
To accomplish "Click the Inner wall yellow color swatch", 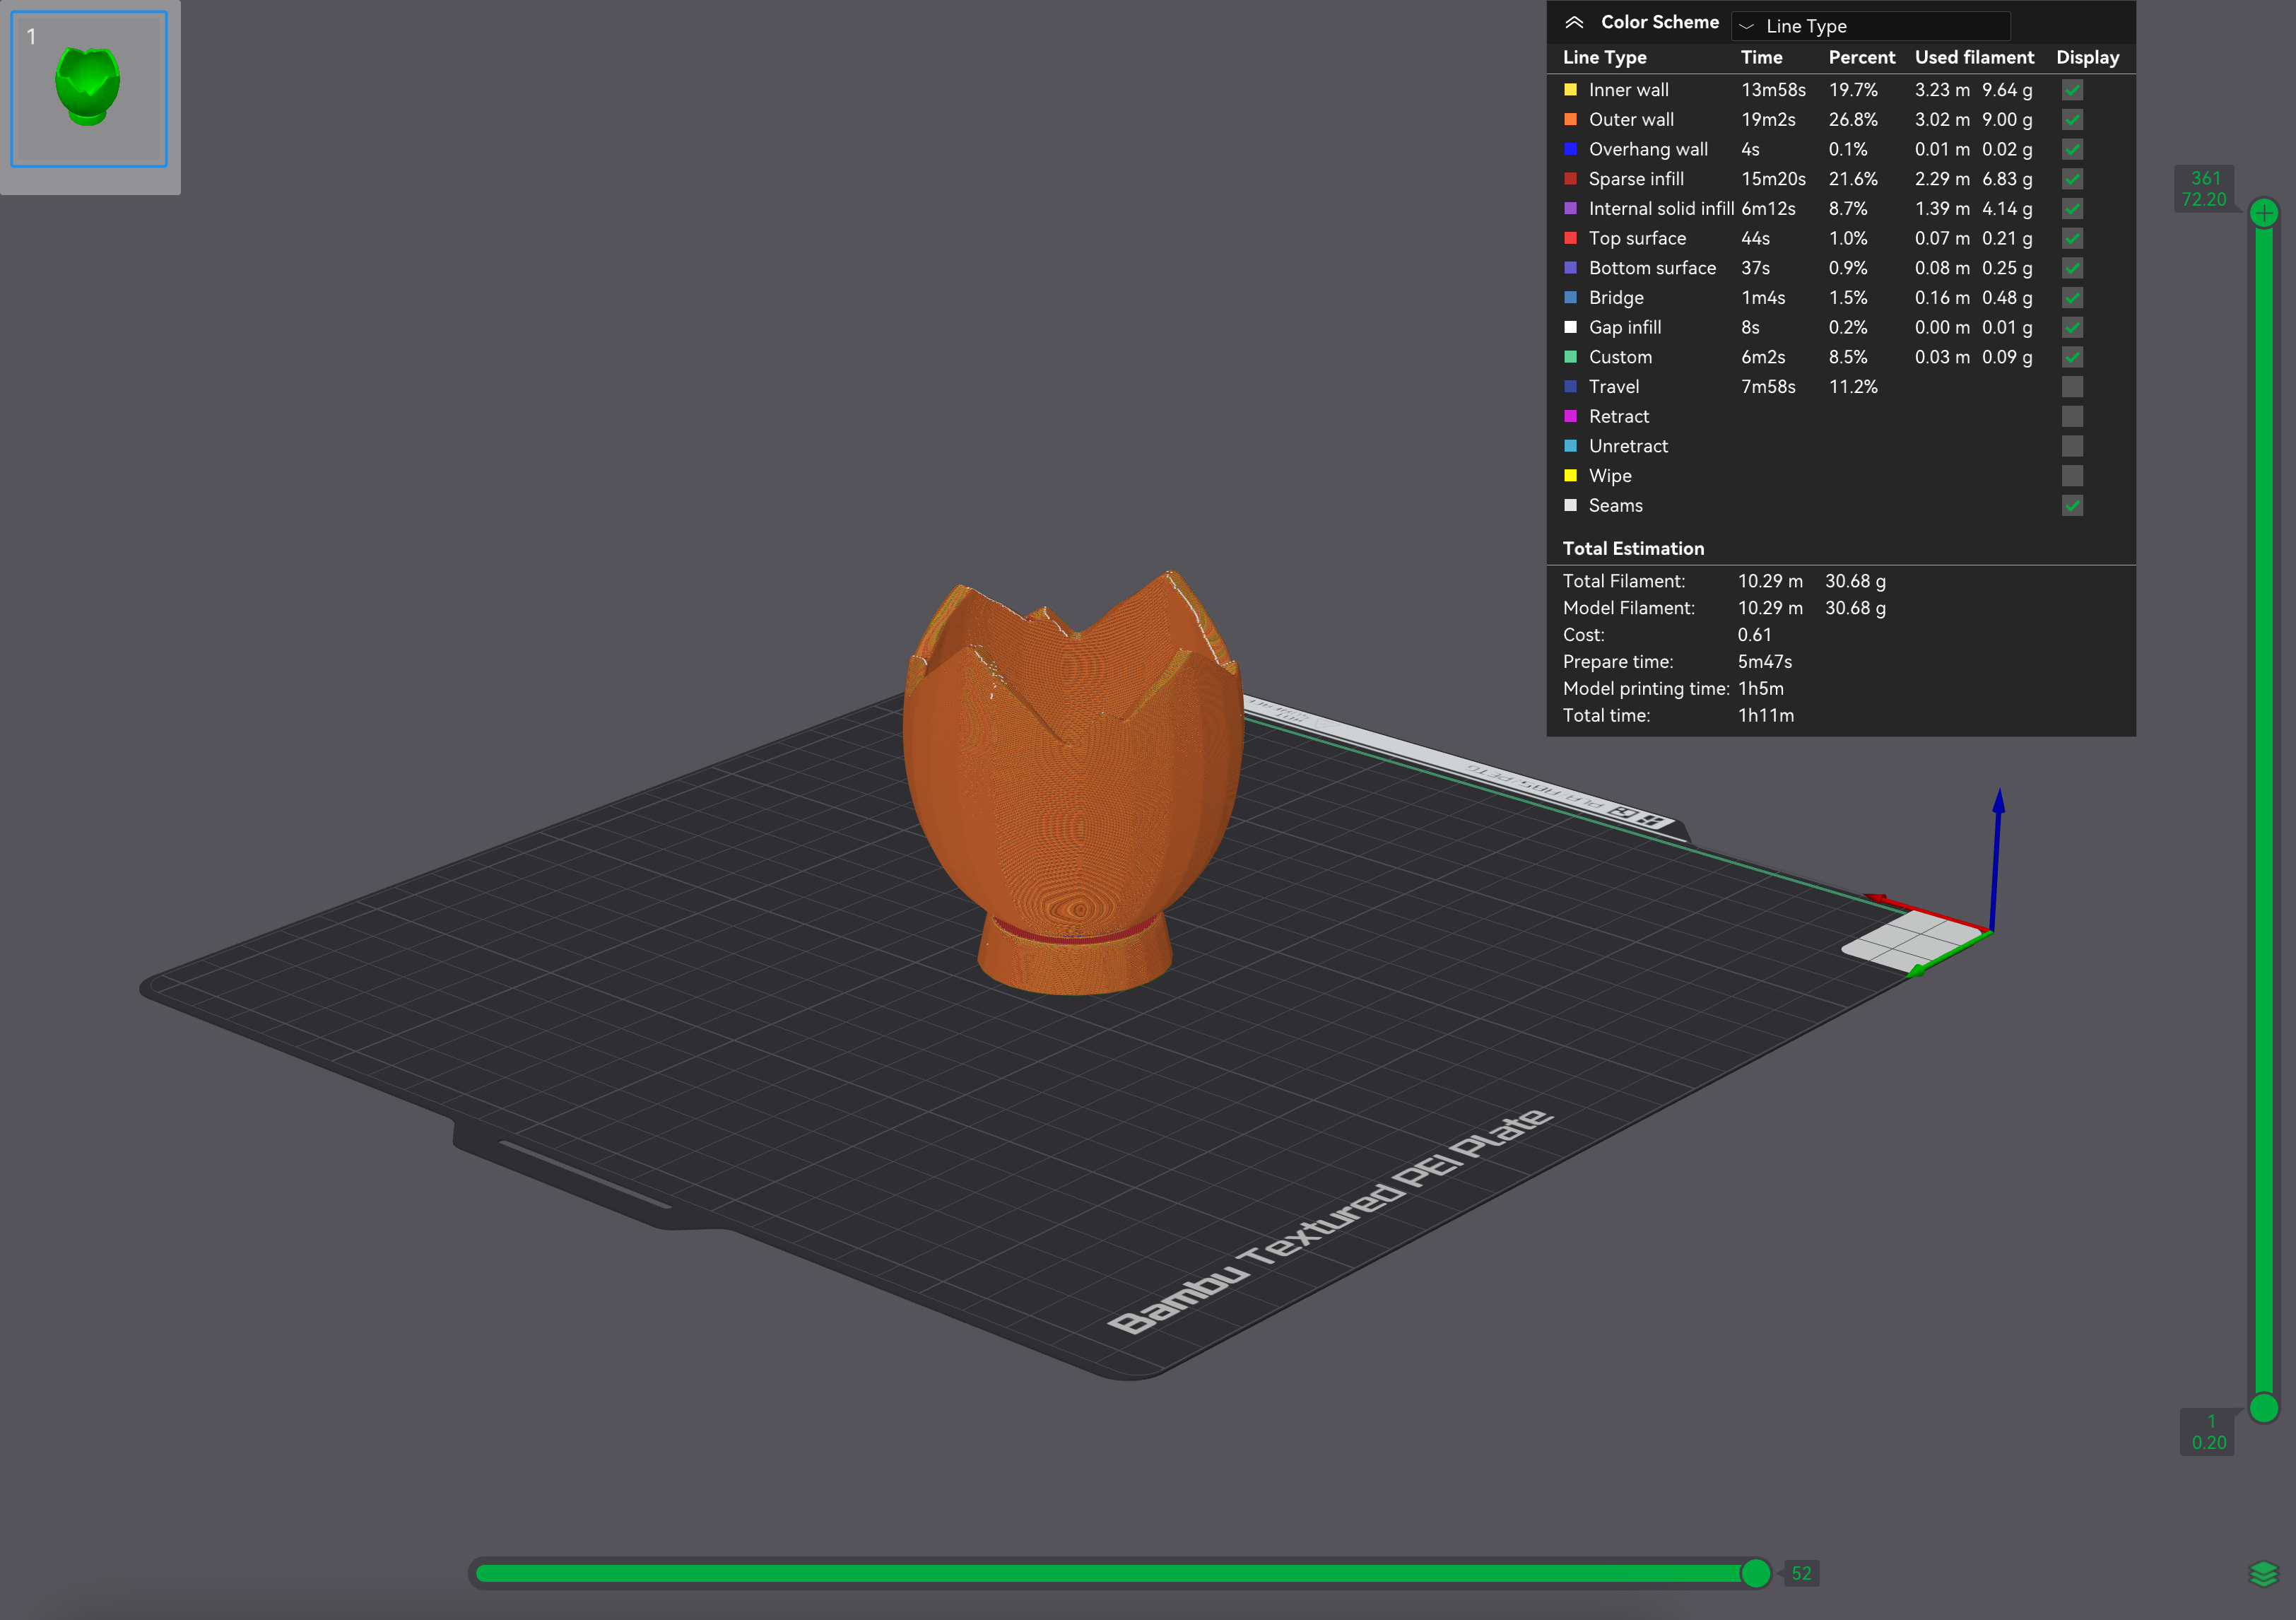I will [1570, 90].
